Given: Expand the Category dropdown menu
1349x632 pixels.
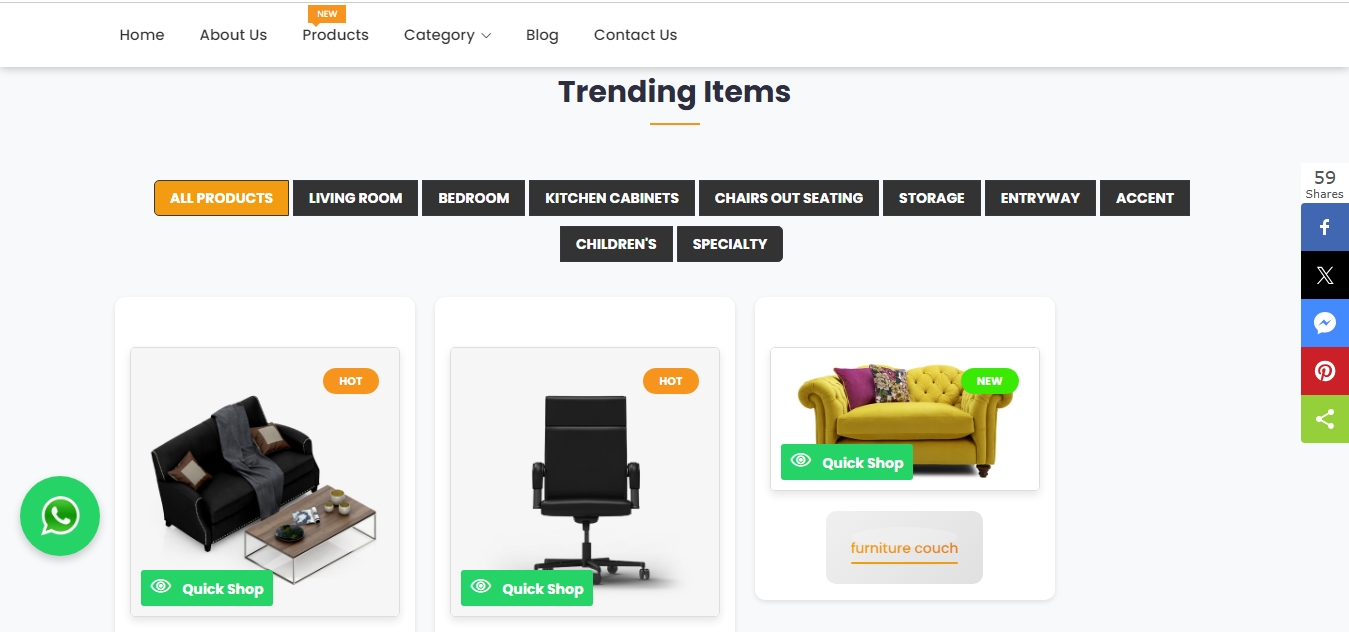Looking at the screenshot, I should tap(447, 34).
